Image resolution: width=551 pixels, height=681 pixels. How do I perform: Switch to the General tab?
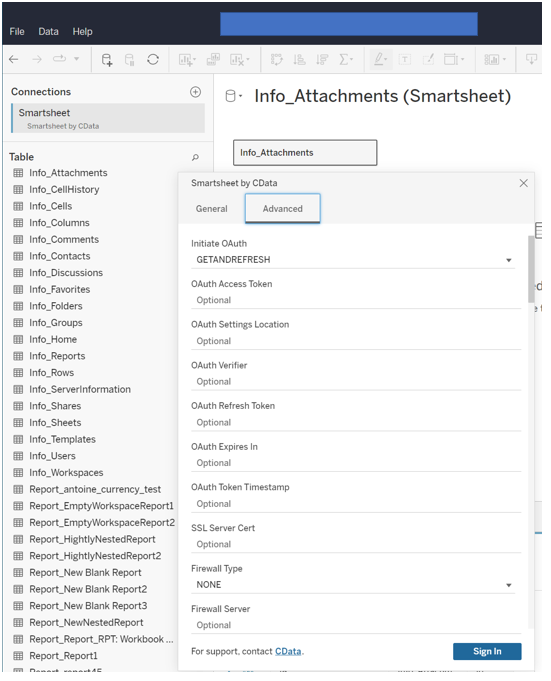click(x=211, y=209)
